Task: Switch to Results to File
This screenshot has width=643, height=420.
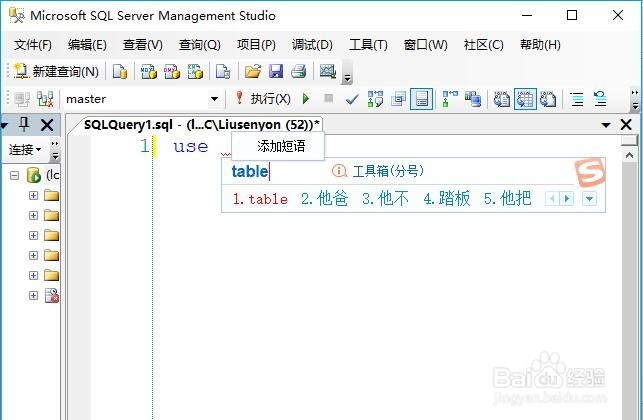Action: click(548, 99)
